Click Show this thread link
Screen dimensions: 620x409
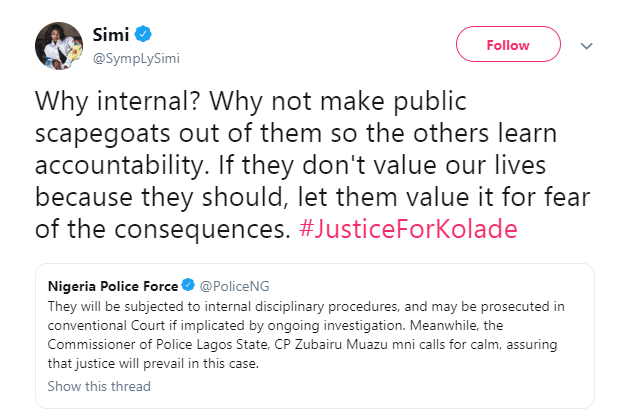click(99, 386)
